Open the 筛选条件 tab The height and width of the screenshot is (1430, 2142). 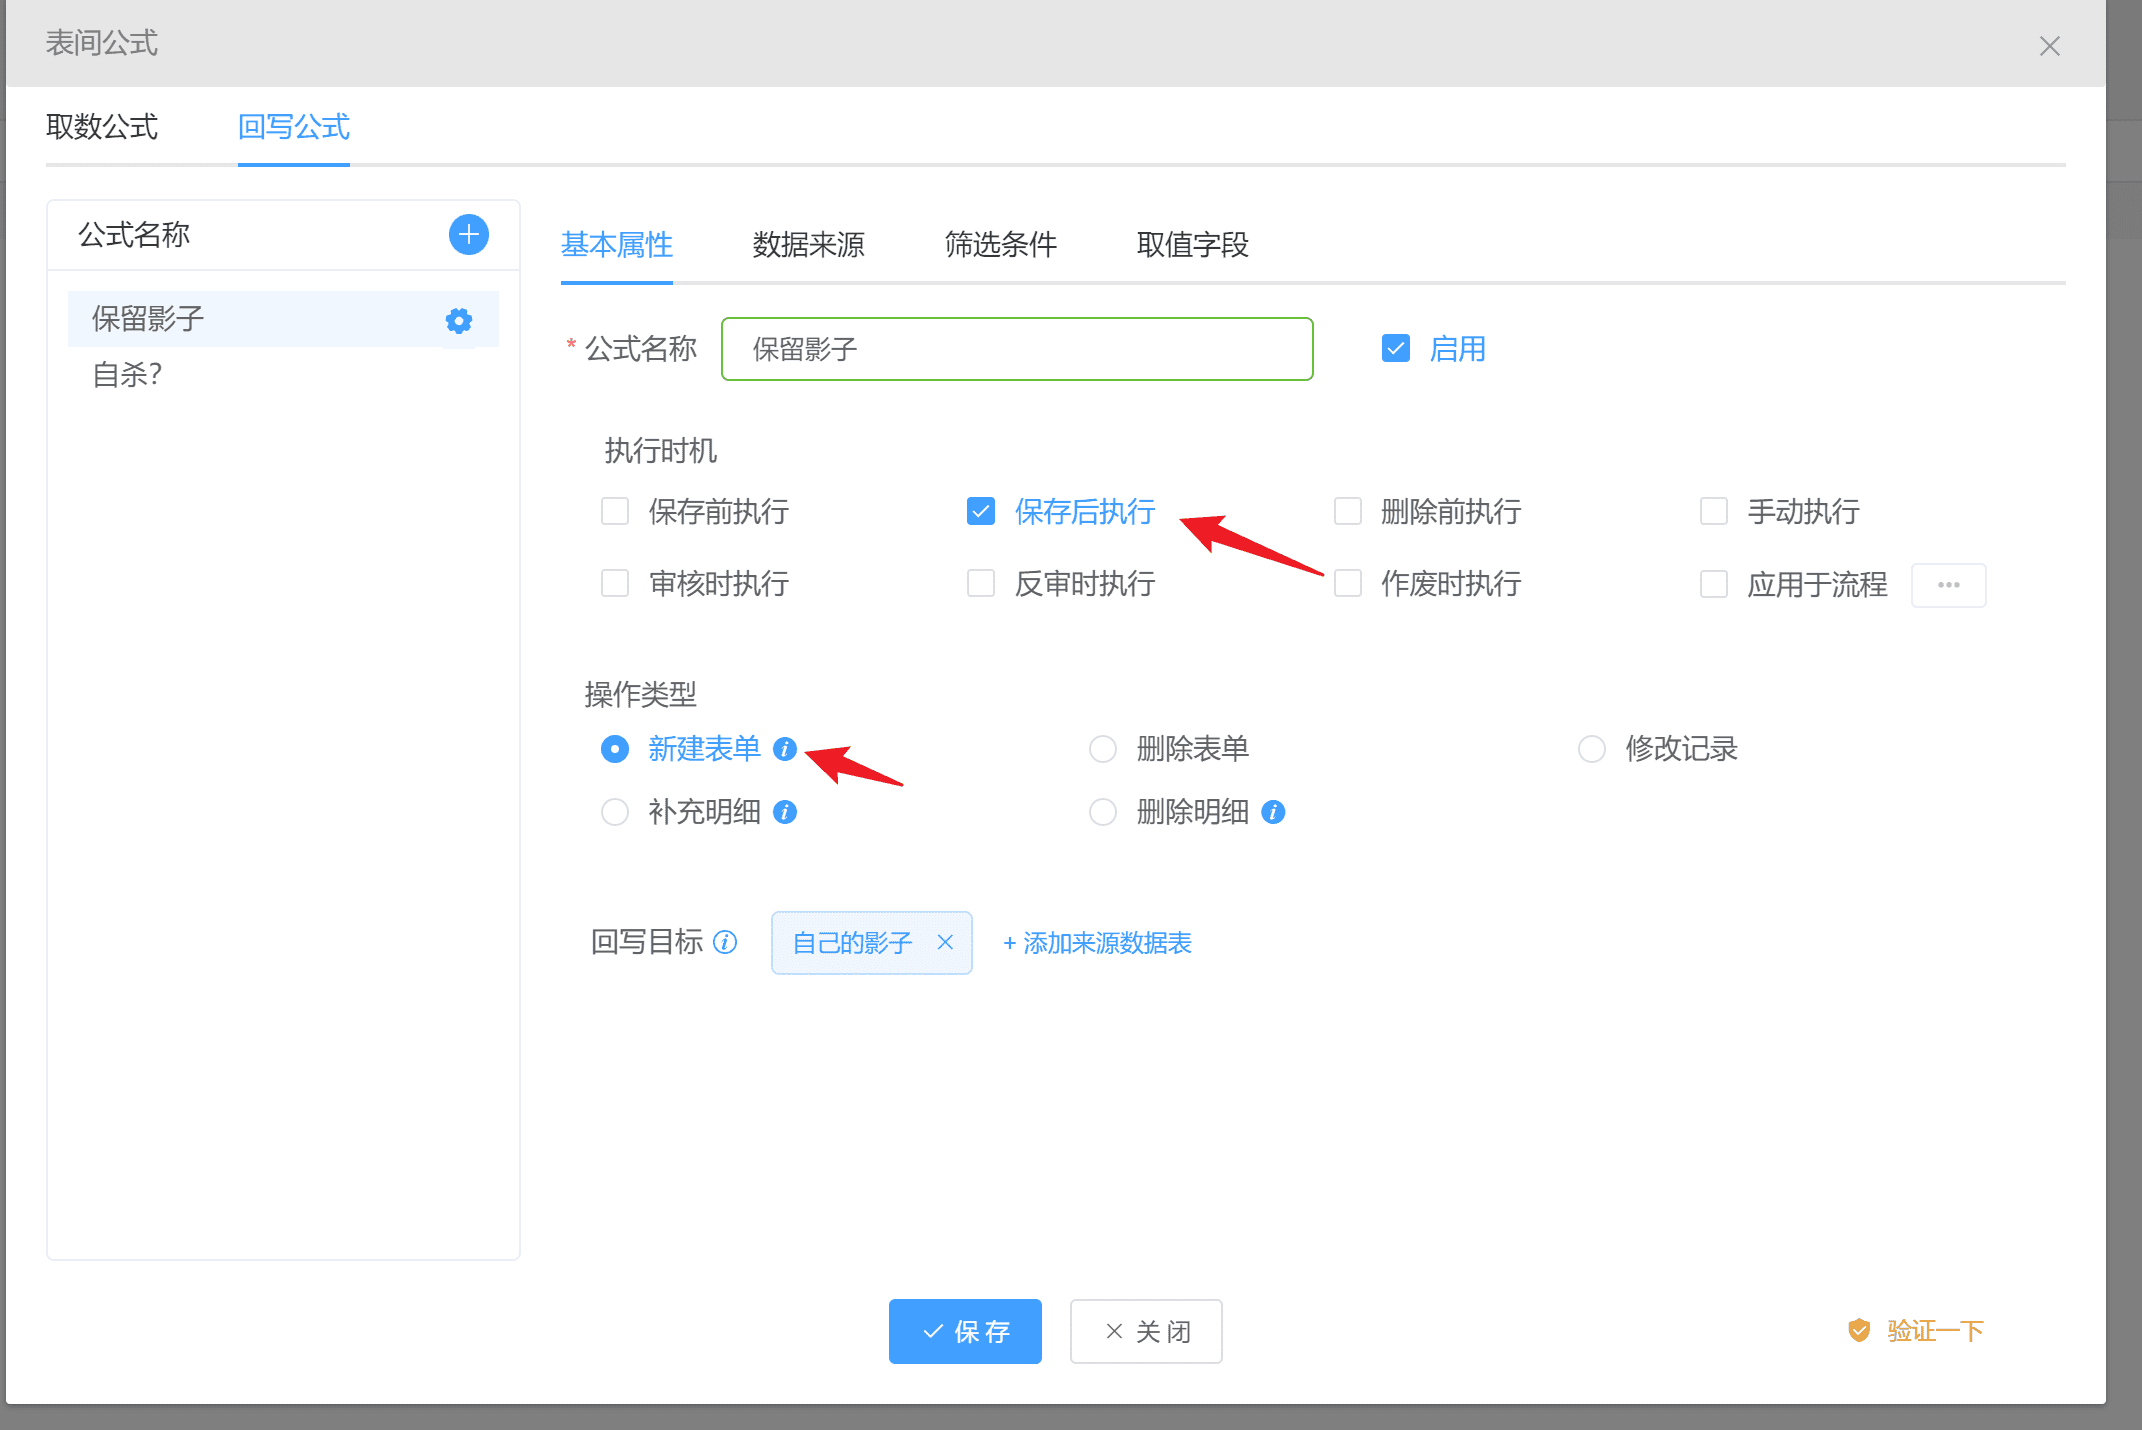tap(1001, 244)
